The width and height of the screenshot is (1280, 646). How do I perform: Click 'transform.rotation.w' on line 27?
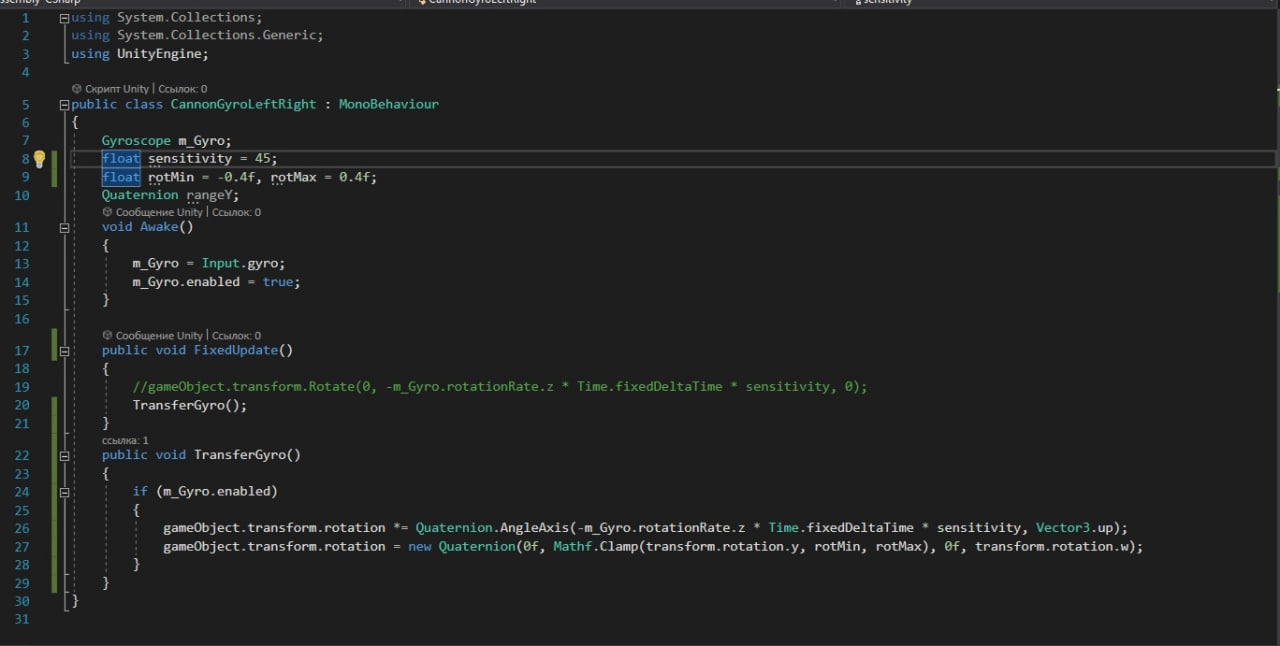pyautogui.click(x=1052, y=546)
